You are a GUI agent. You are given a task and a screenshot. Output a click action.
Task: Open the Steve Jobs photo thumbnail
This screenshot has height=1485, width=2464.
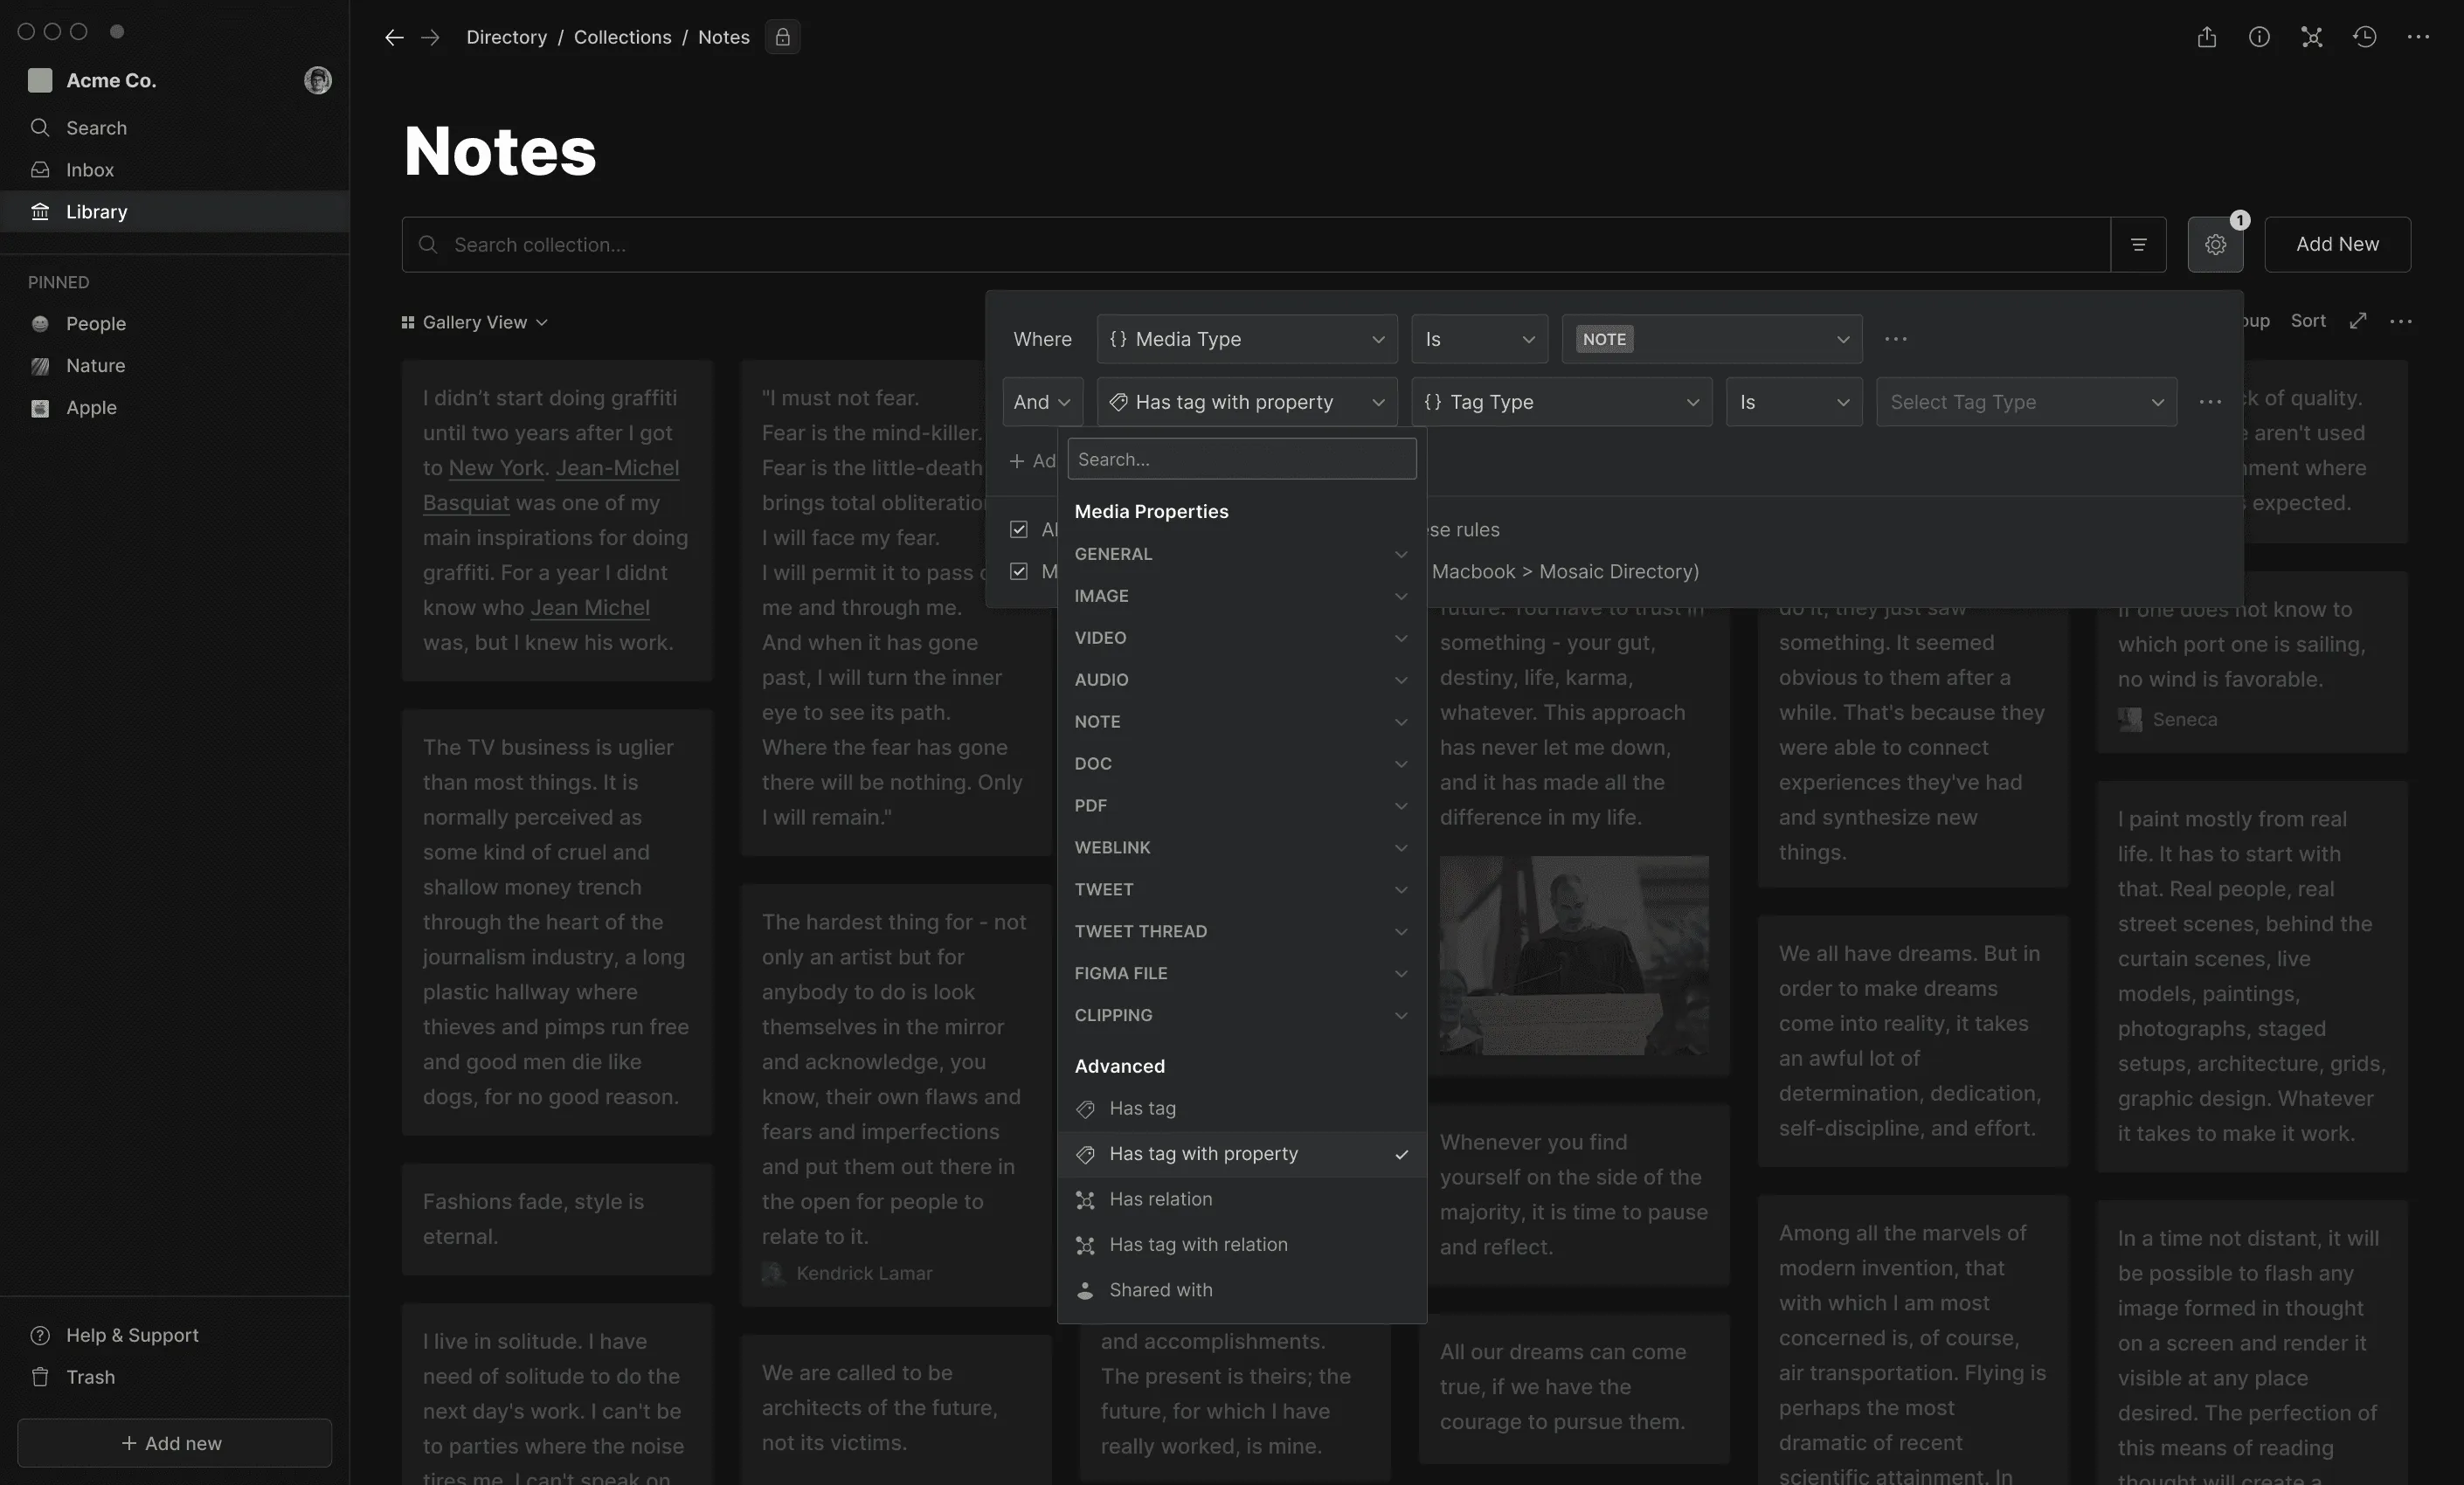[x=1574, y=955]
